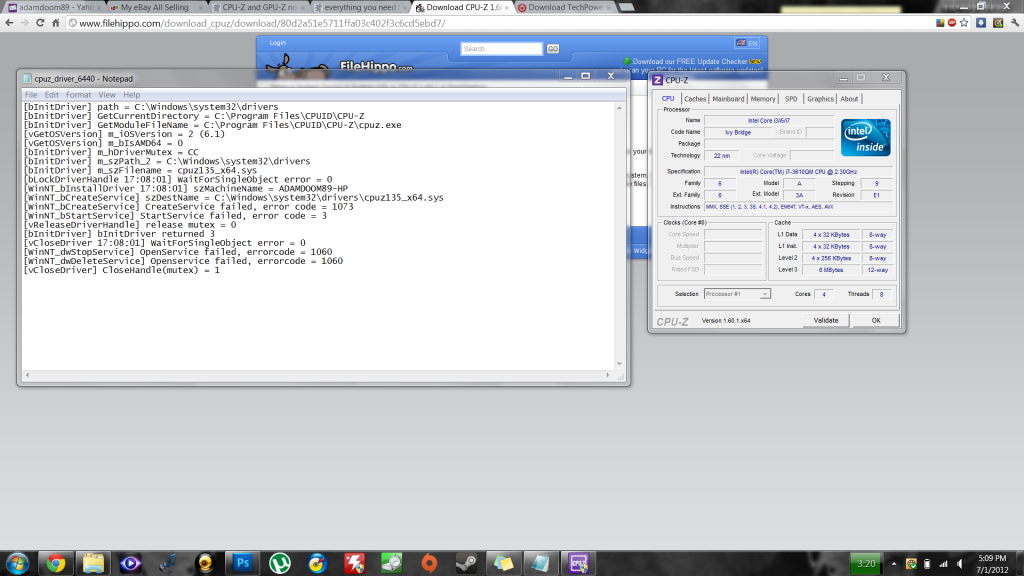Click the Notepad title bar icon
This screenshot has height=576, width=1024.
pyautogui.click(x=27, y=78)
